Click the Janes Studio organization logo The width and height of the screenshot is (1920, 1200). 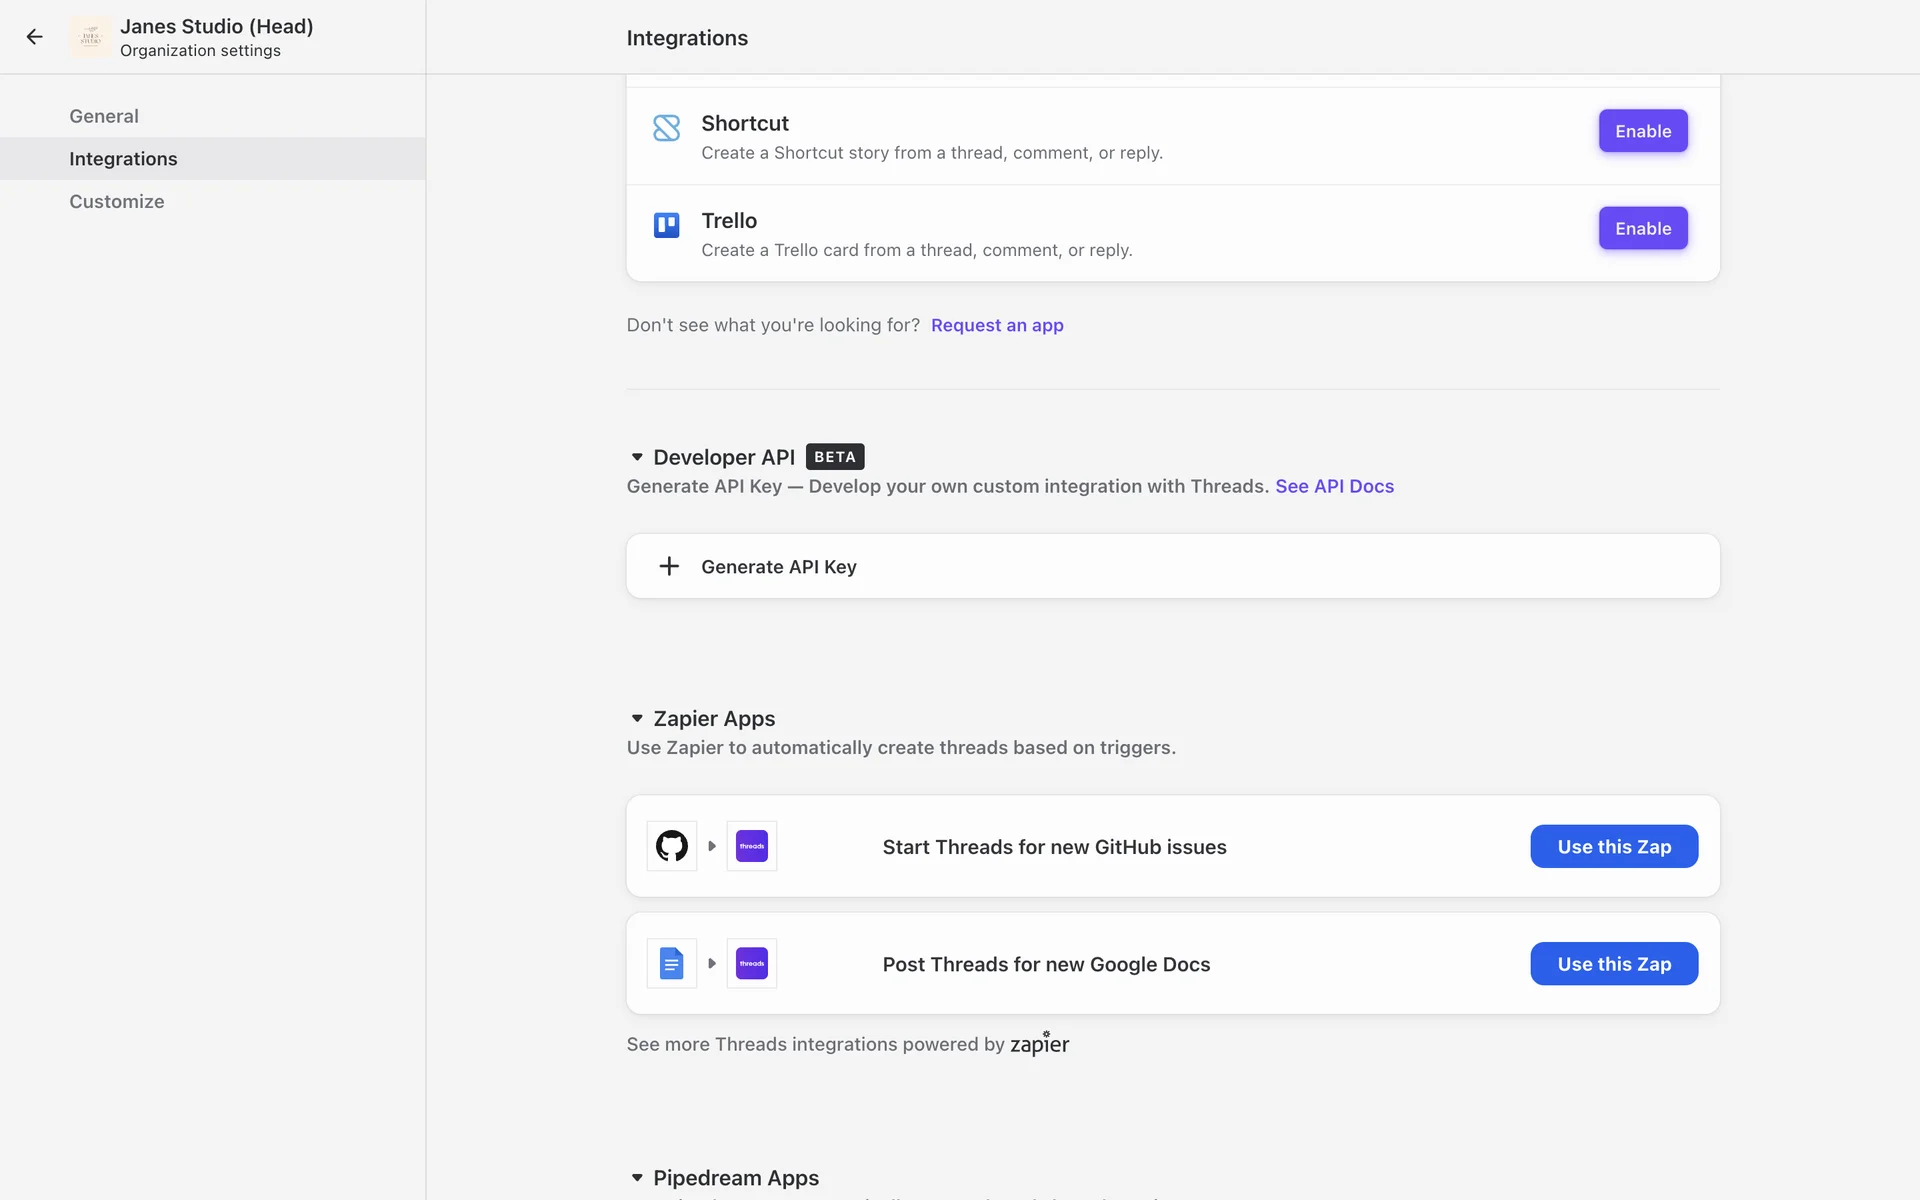[x=91, y=37]
